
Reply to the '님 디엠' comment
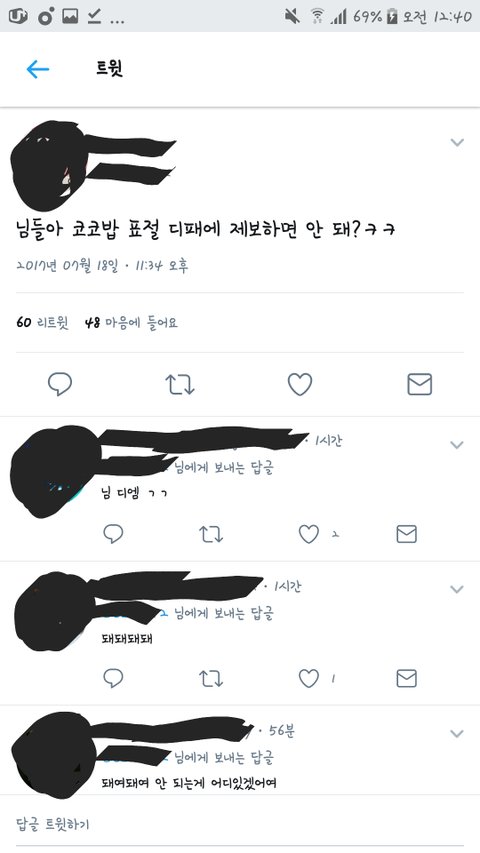(x=113, y=534)
